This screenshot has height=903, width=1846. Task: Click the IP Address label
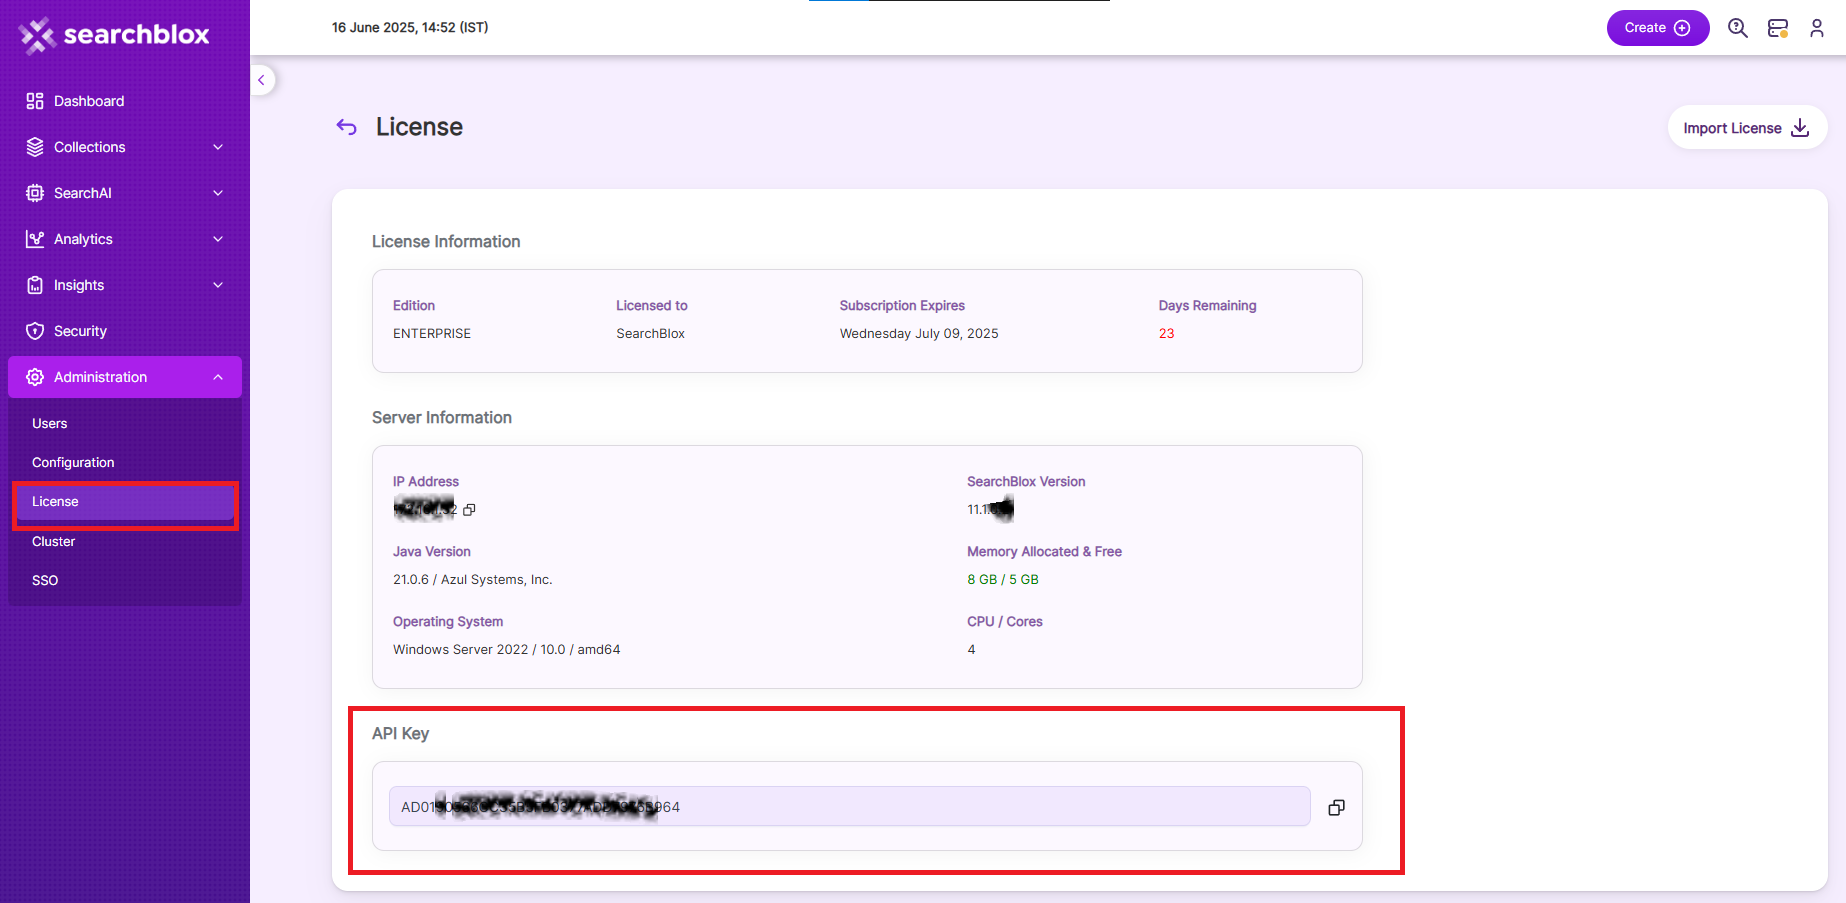point(426,482)
